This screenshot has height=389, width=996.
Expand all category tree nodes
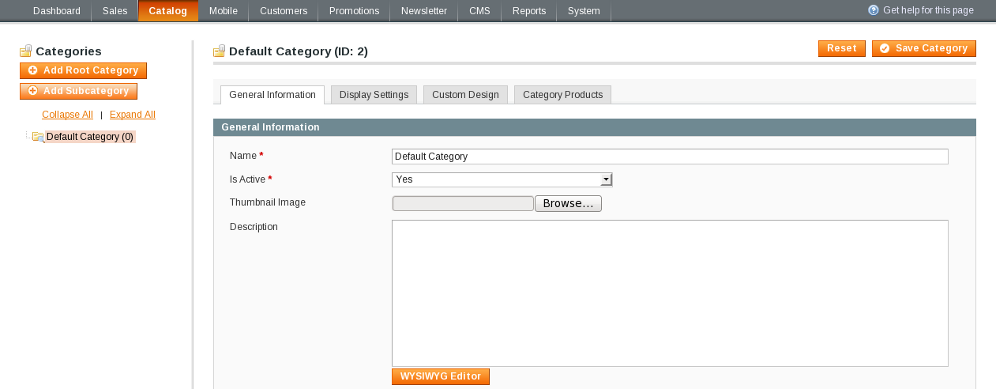(132, 114)
